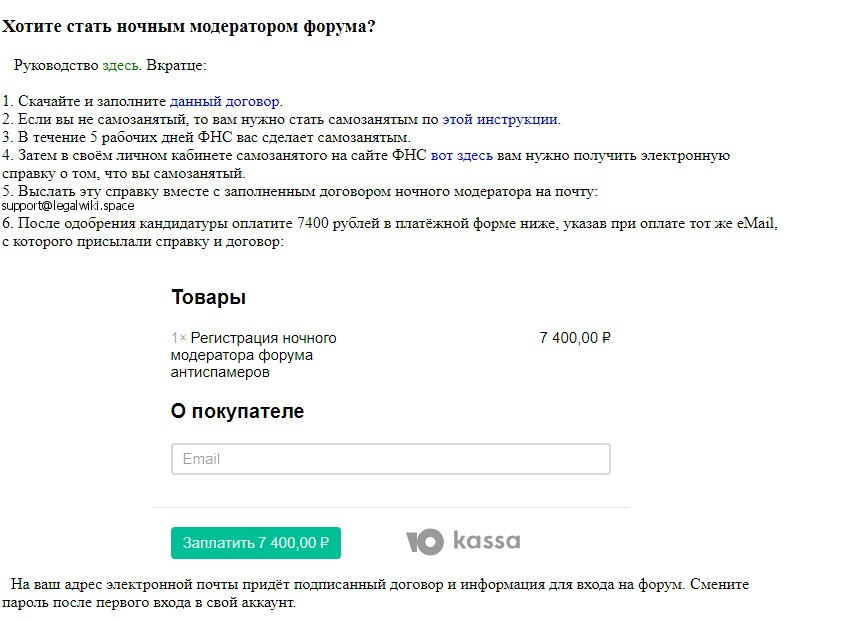The image size is (848, 622).
Task: Click the 7 400,00 ₽ item price
Action: [574, 338]
